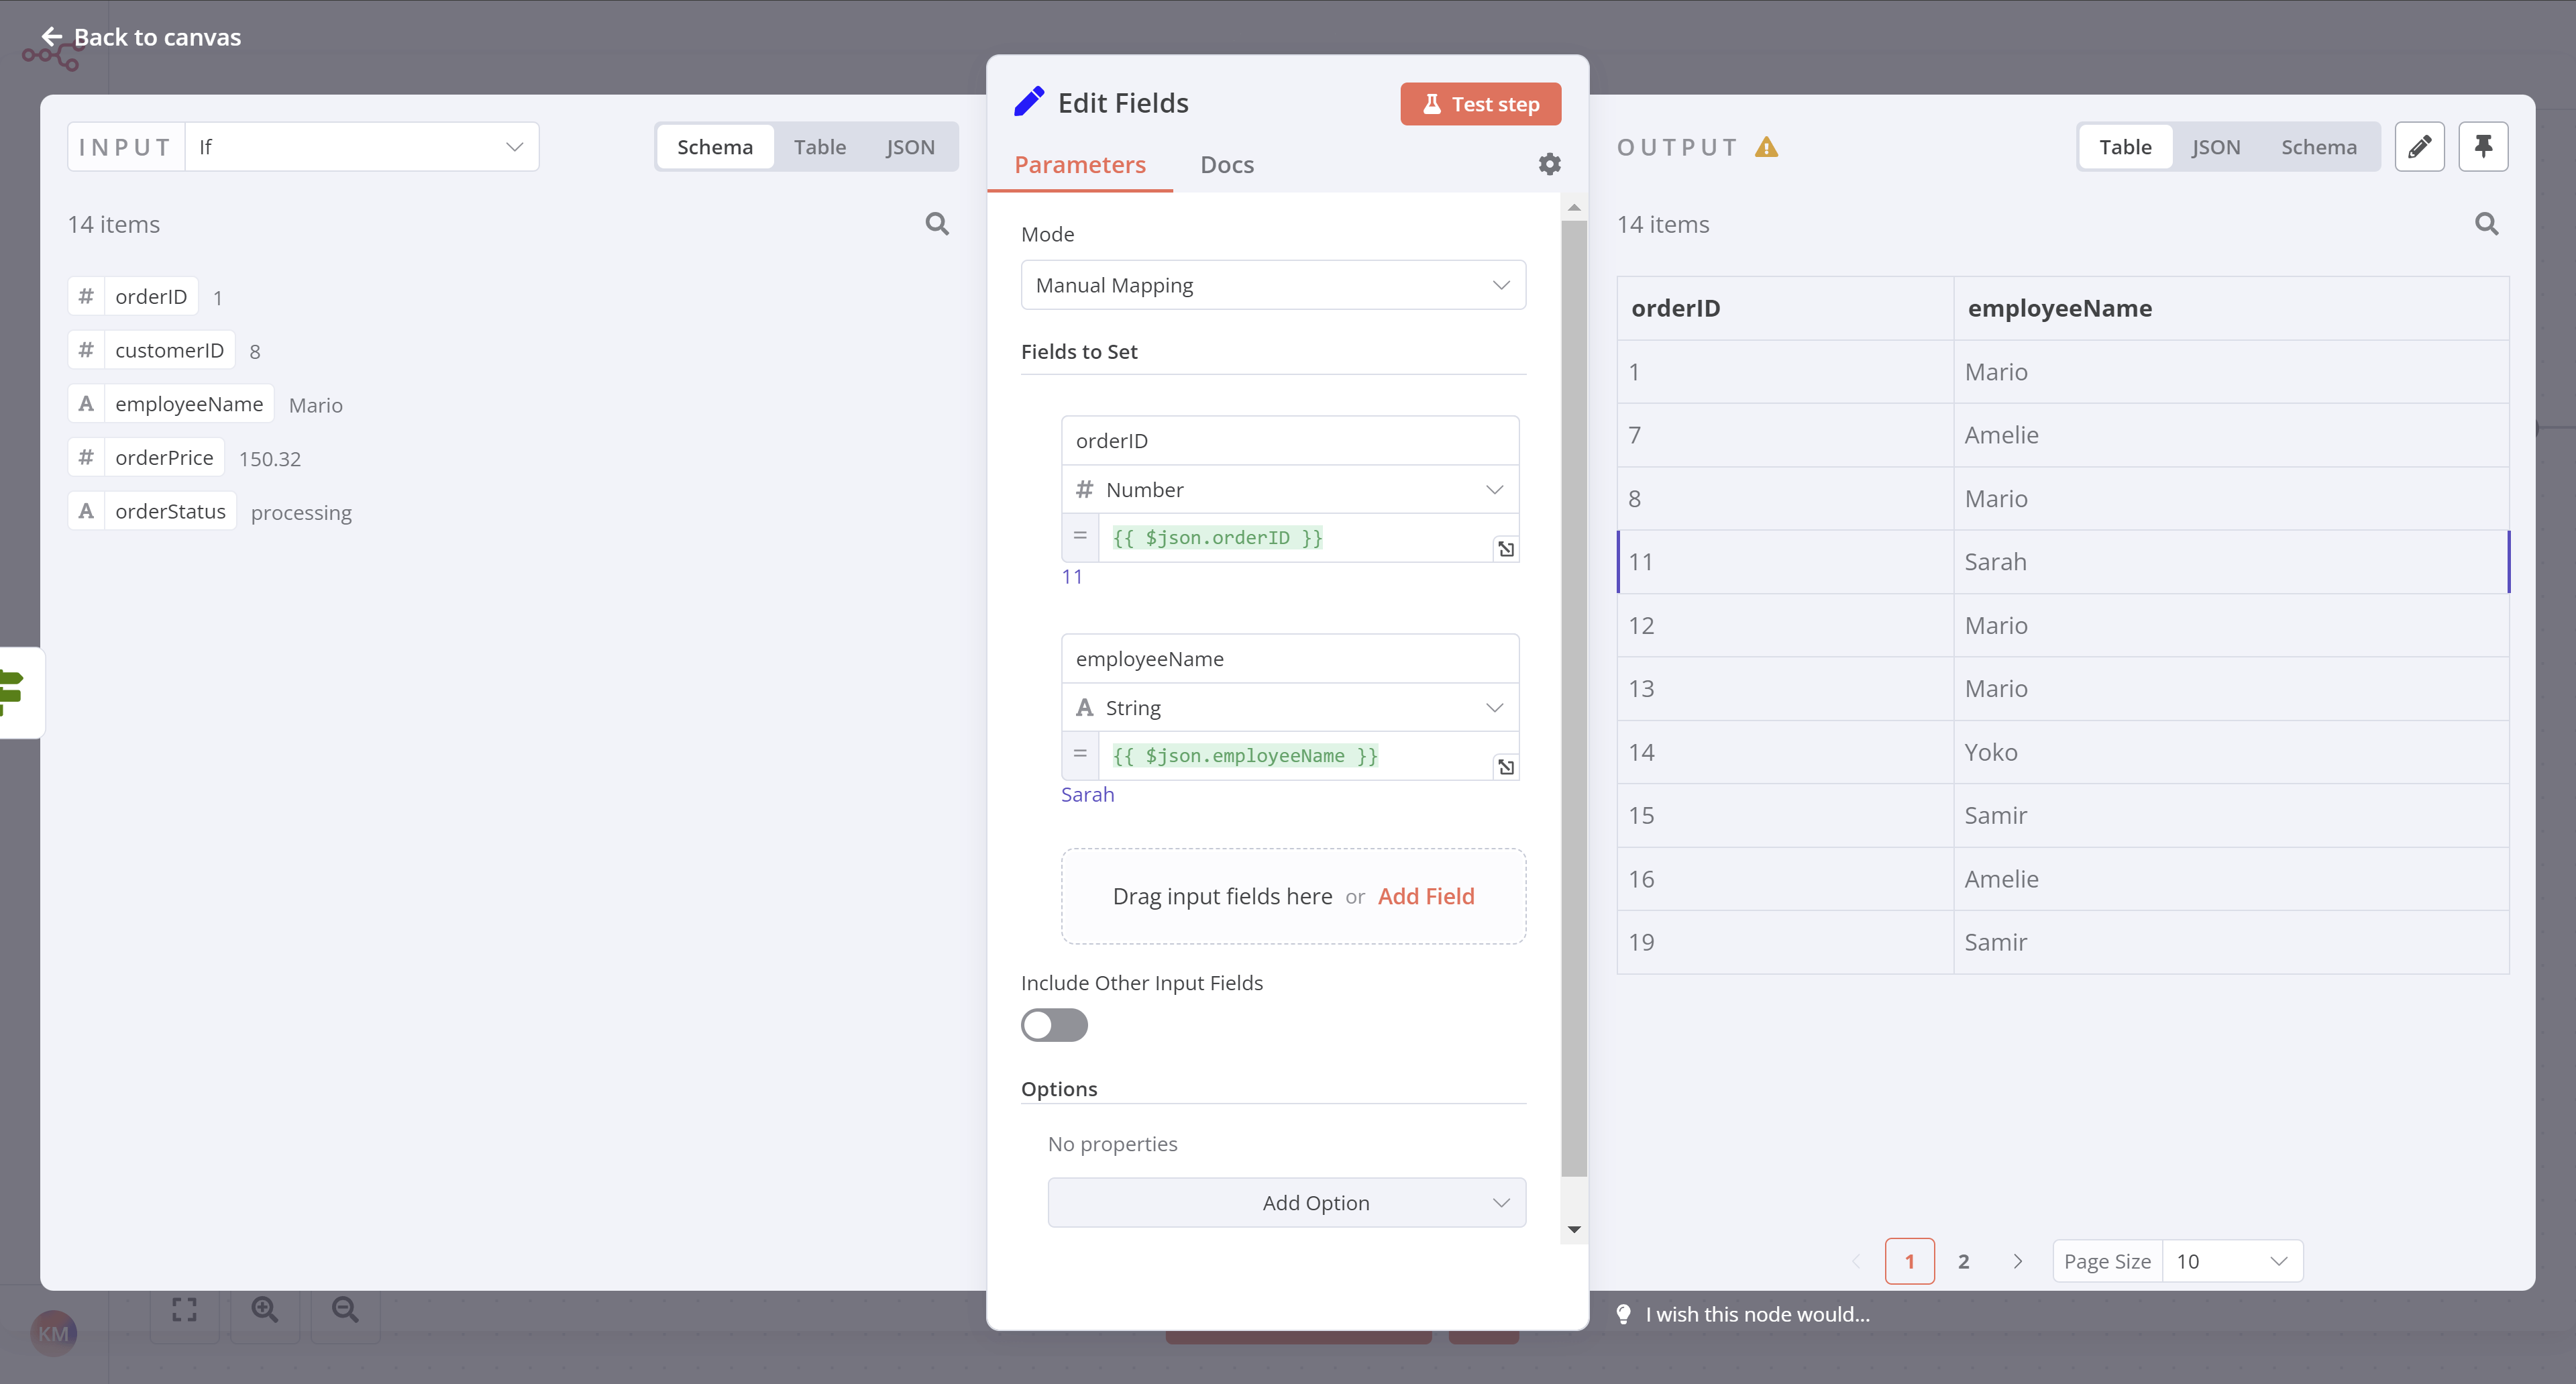Select the Schema view for input
2576x1384 pixels.
(x=714, y=146)
